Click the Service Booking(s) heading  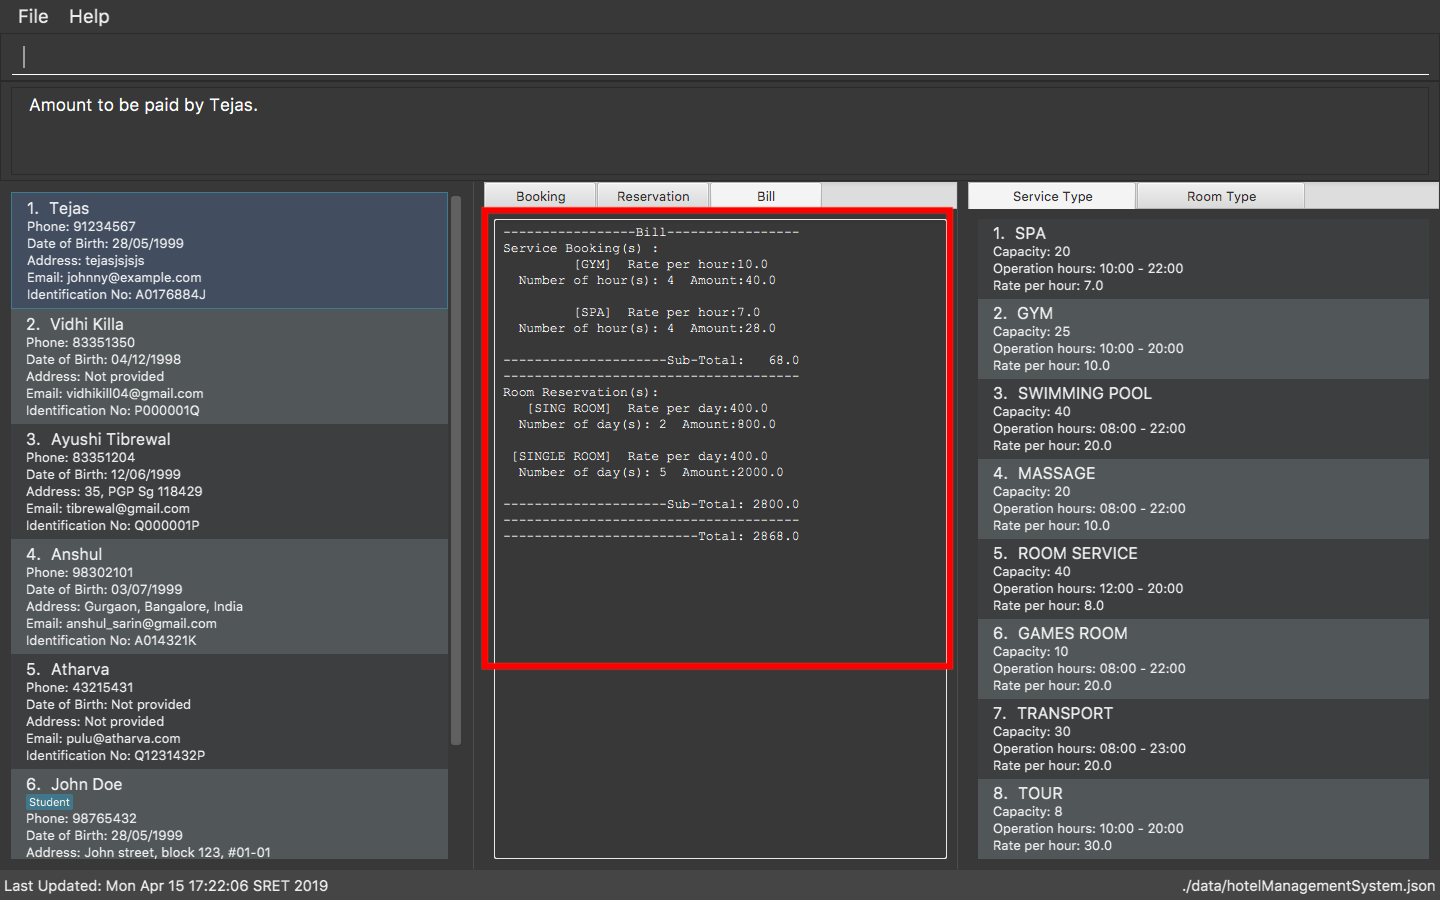point(581,248)
